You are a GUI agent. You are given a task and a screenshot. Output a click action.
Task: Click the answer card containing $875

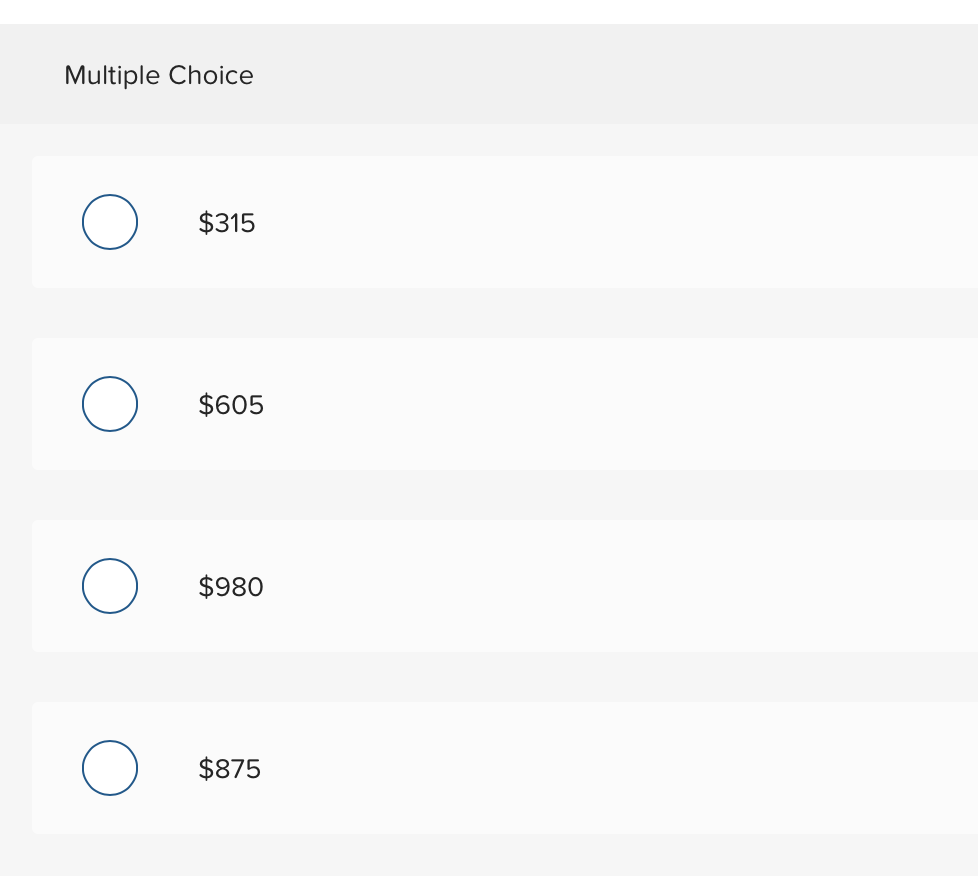point(600,768)
